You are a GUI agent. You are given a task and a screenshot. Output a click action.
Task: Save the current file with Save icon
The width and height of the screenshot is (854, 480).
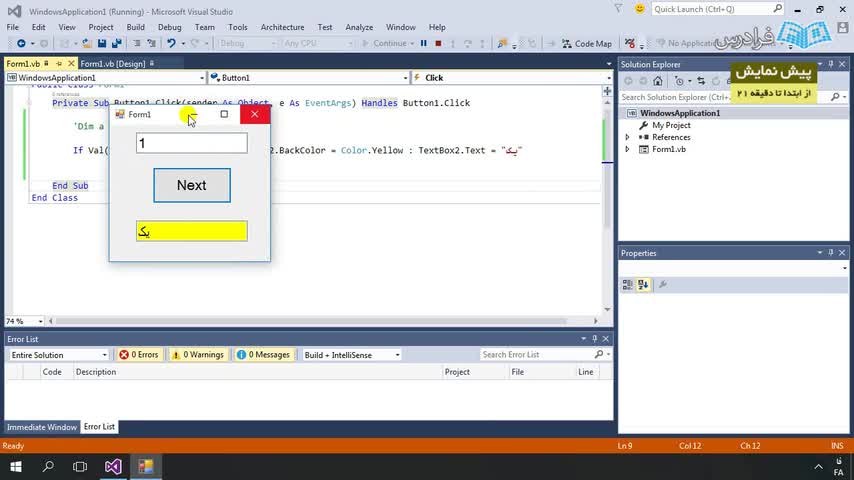tap(102, 43)
